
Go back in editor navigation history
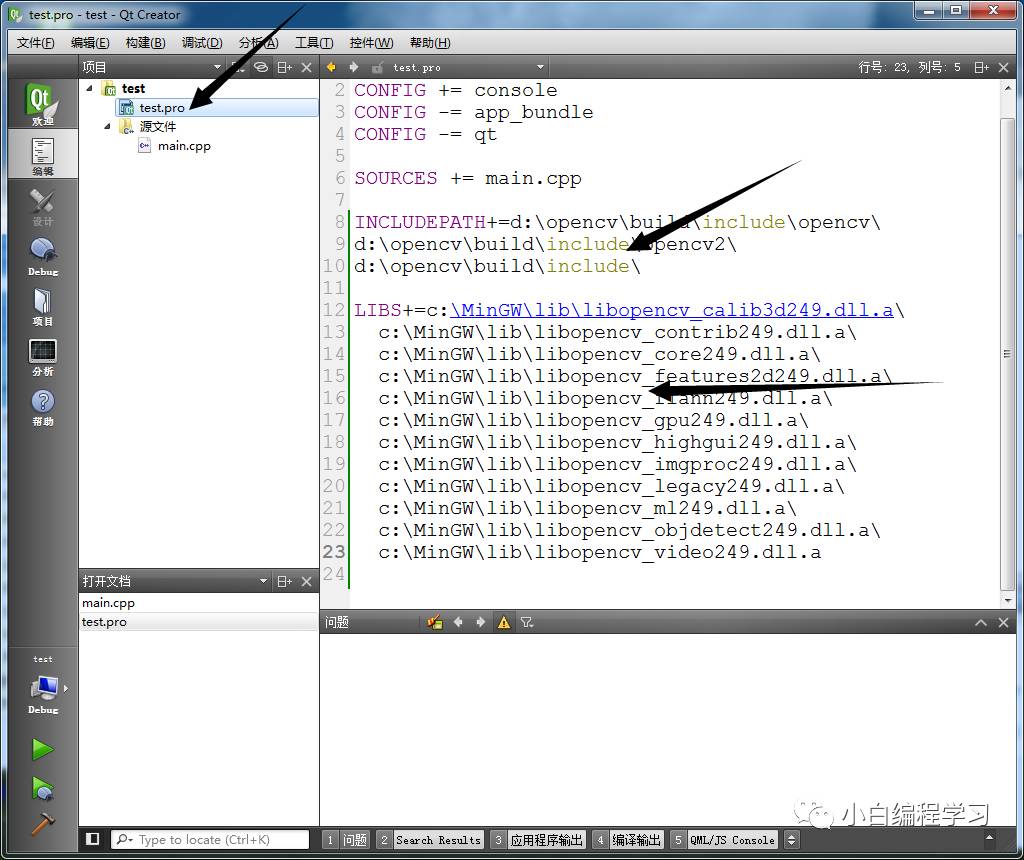[331, 67]
